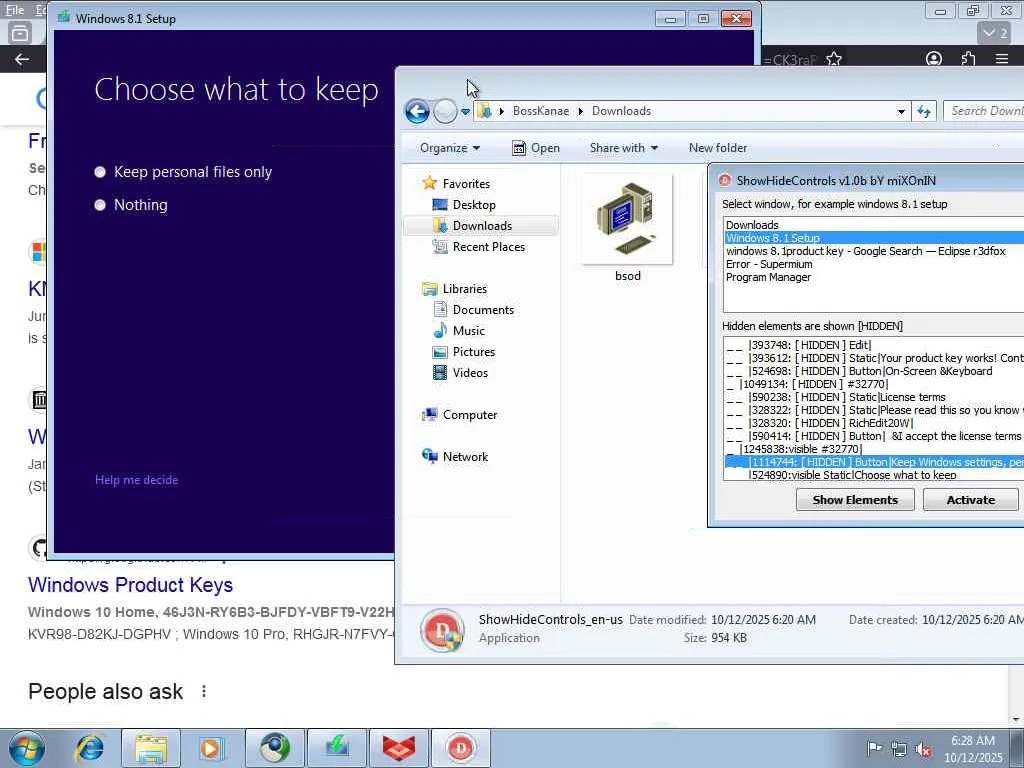Open Videos library

[x=460, y=373]
